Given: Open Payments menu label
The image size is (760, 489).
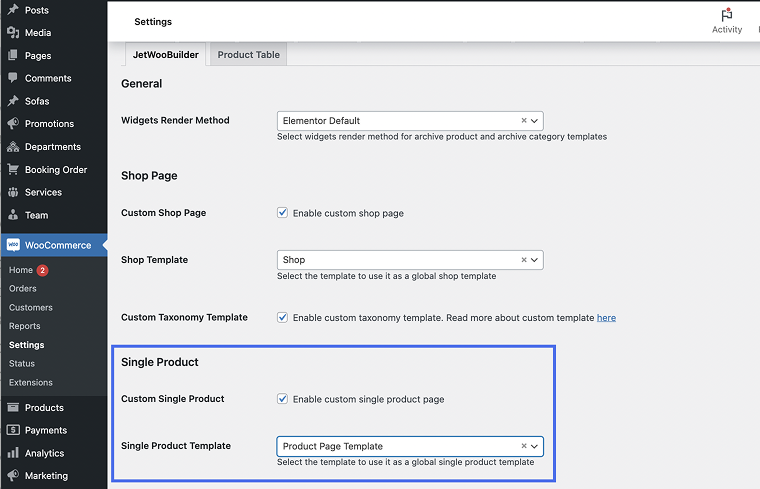Looking at the screenshot, I should [46, 430].
